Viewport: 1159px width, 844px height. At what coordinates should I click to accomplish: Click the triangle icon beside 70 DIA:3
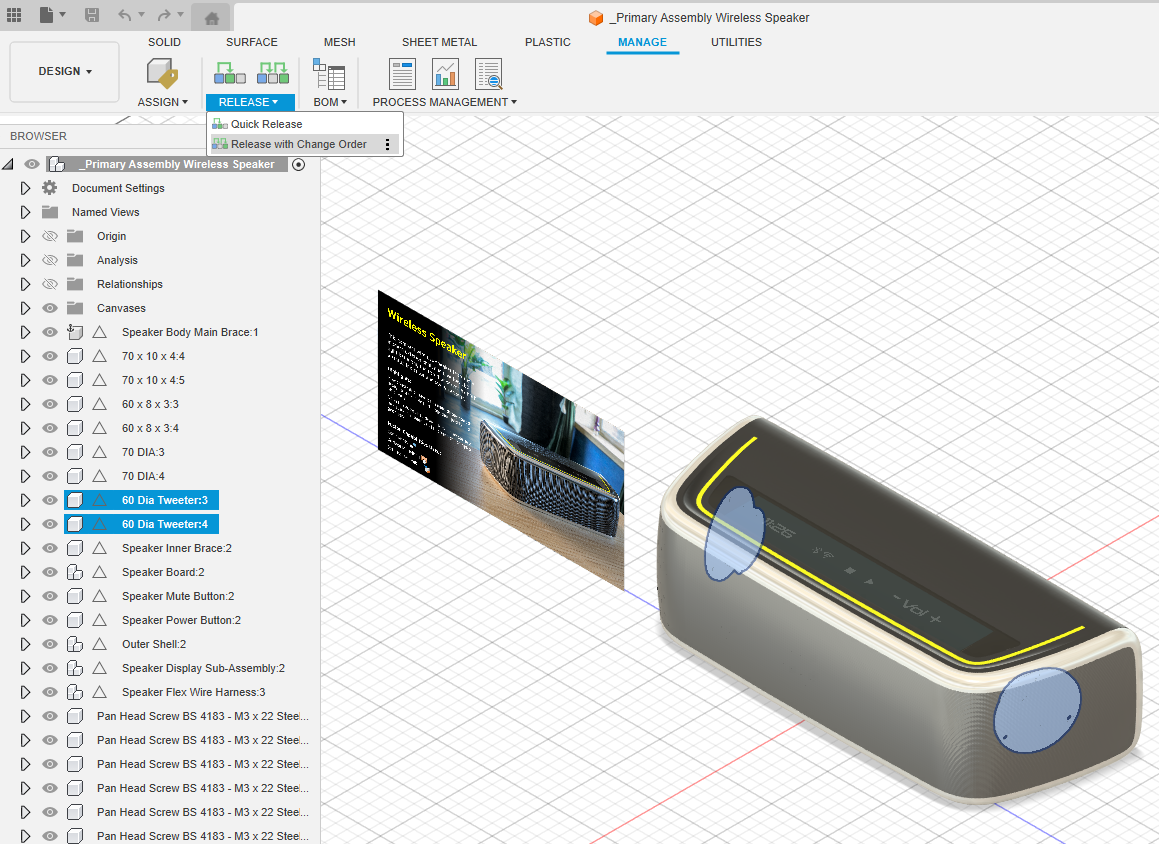pyautogui.click(x=100, y=452)
